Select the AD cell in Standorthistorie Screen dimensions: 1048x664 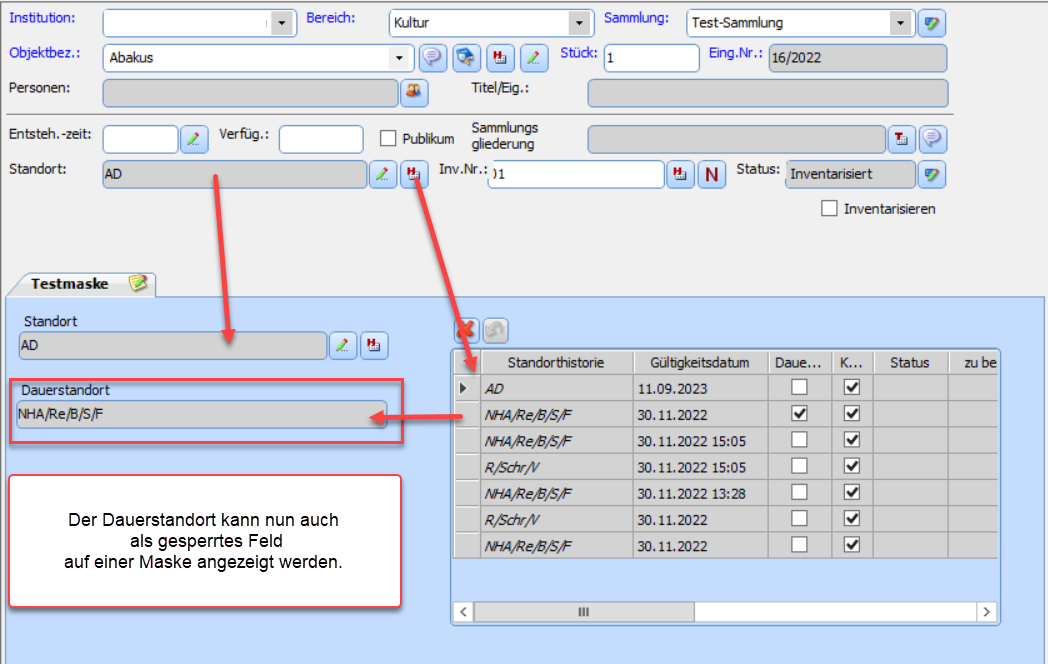coord(557,389)
